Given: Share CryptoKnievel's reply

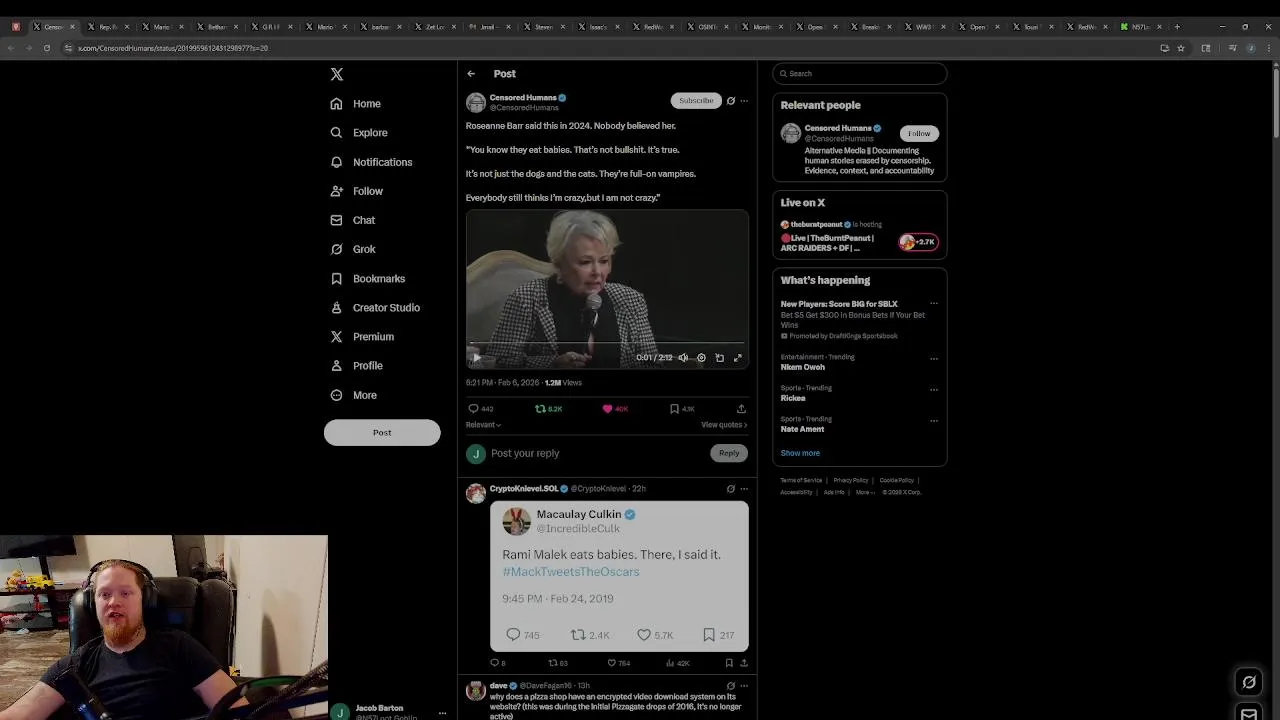Looking at the screenshot, I should (744, 663).
